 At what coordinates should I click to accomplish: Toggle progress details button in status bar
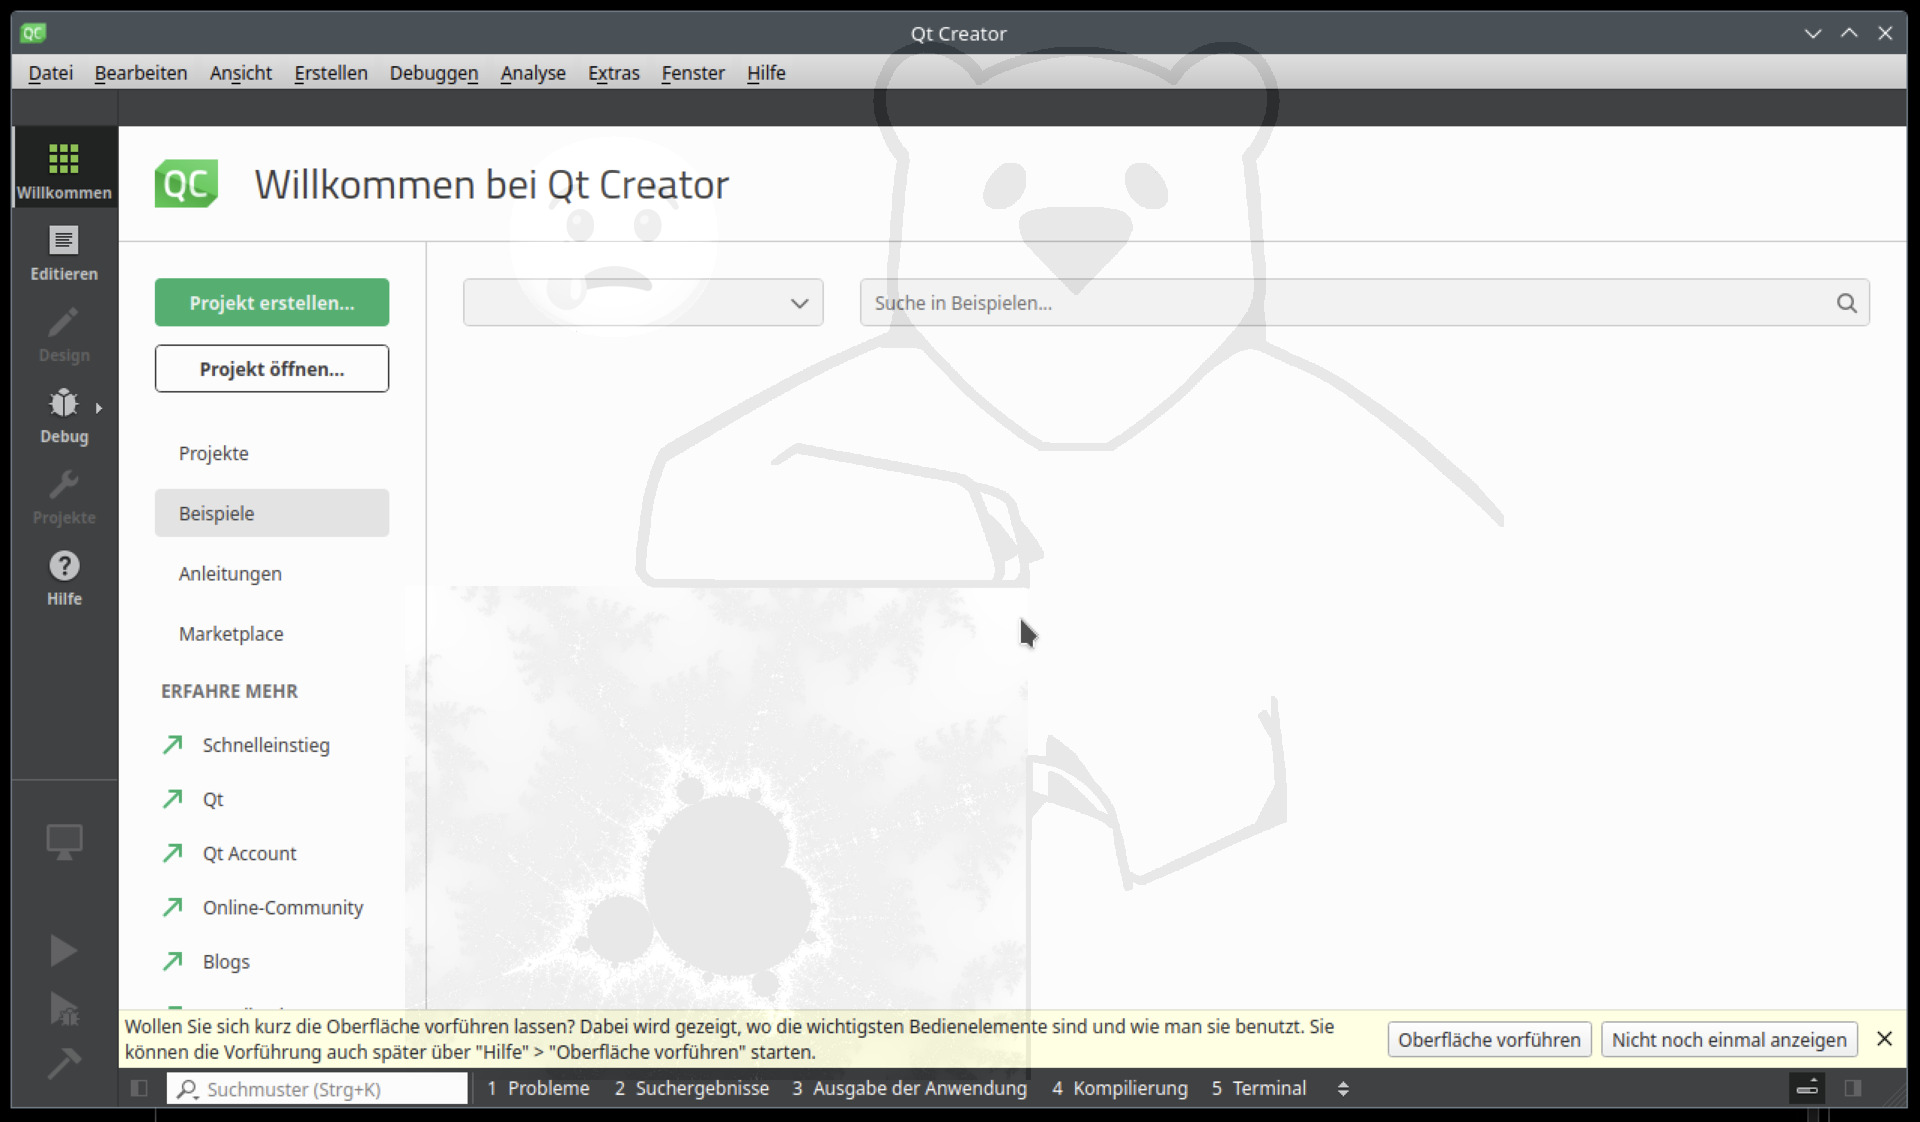[x=1807, y=1088]
